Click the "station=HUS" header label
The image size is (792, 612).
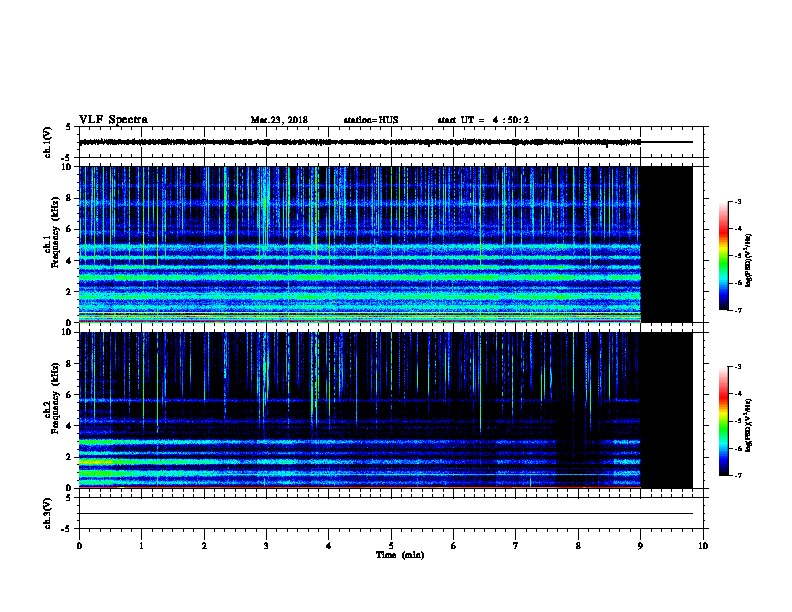371,120
